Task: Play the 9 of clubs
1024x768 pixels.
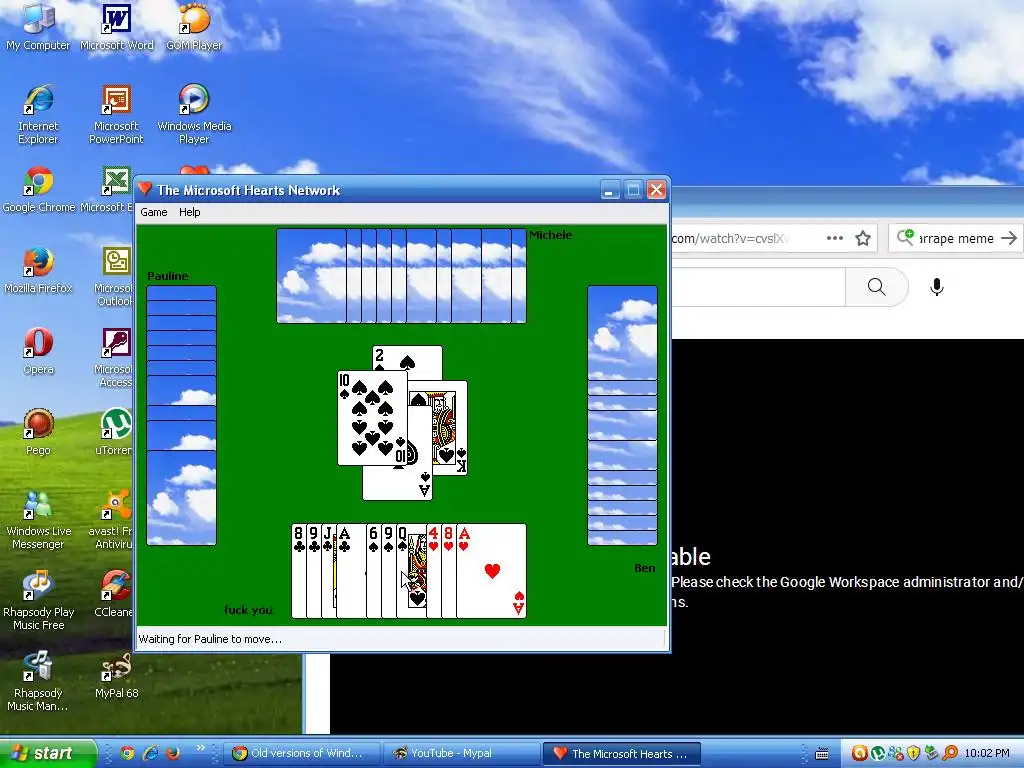Action: click(313, 571)
